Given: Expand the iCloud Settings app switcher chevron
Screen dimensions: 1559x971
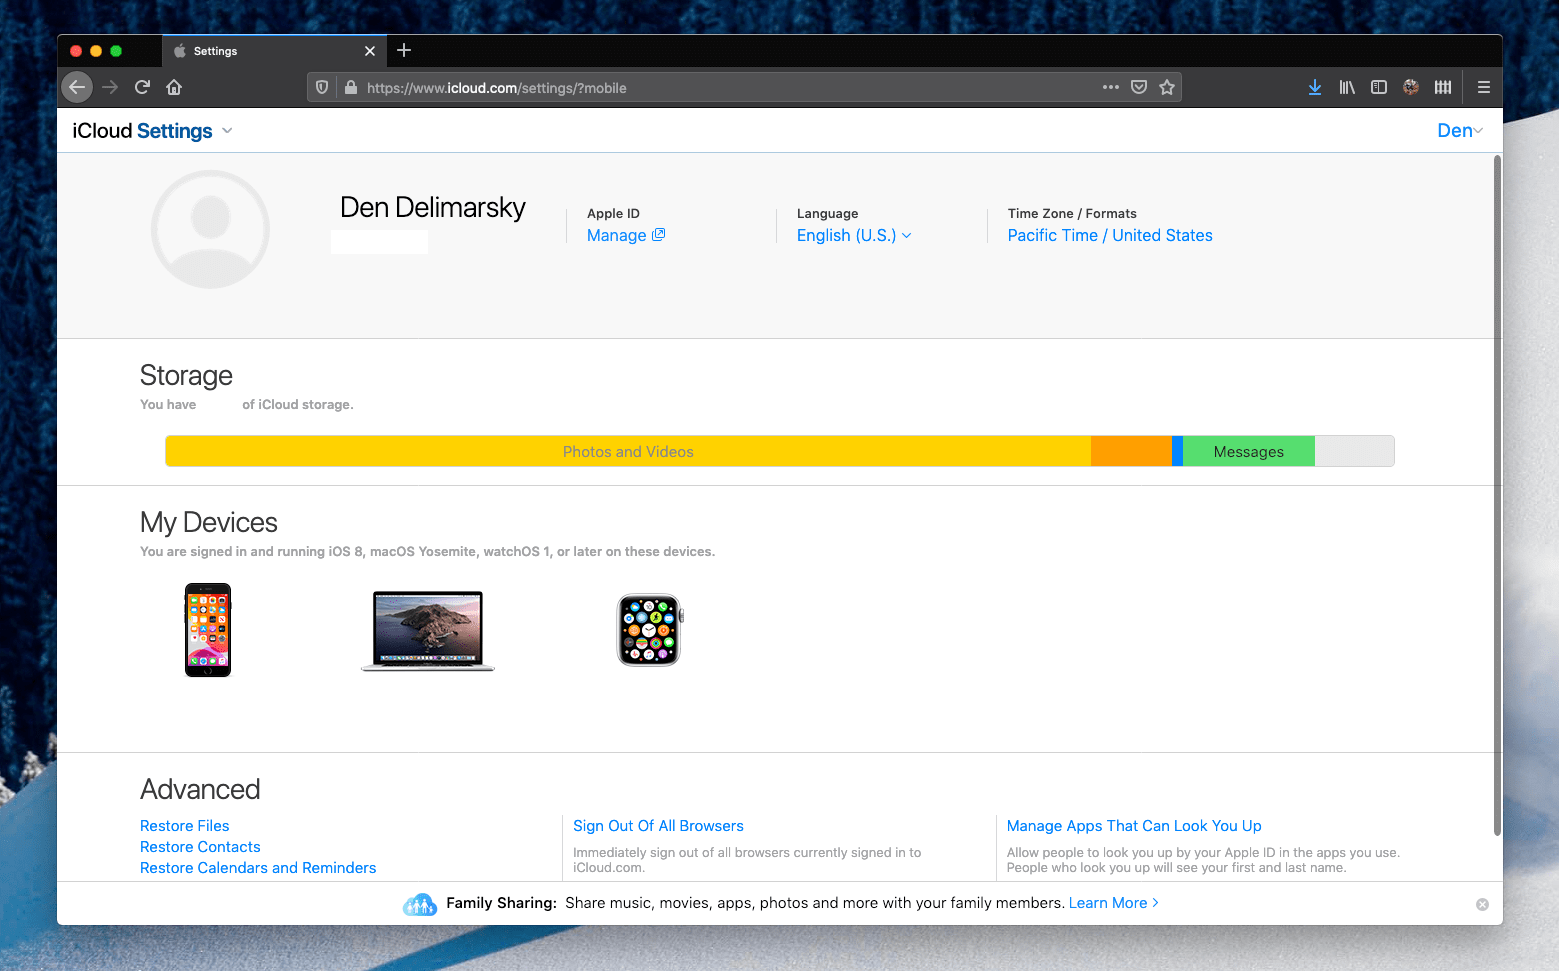Looking at the screenshot, I should pyautogui.click(x=227, y=131).
